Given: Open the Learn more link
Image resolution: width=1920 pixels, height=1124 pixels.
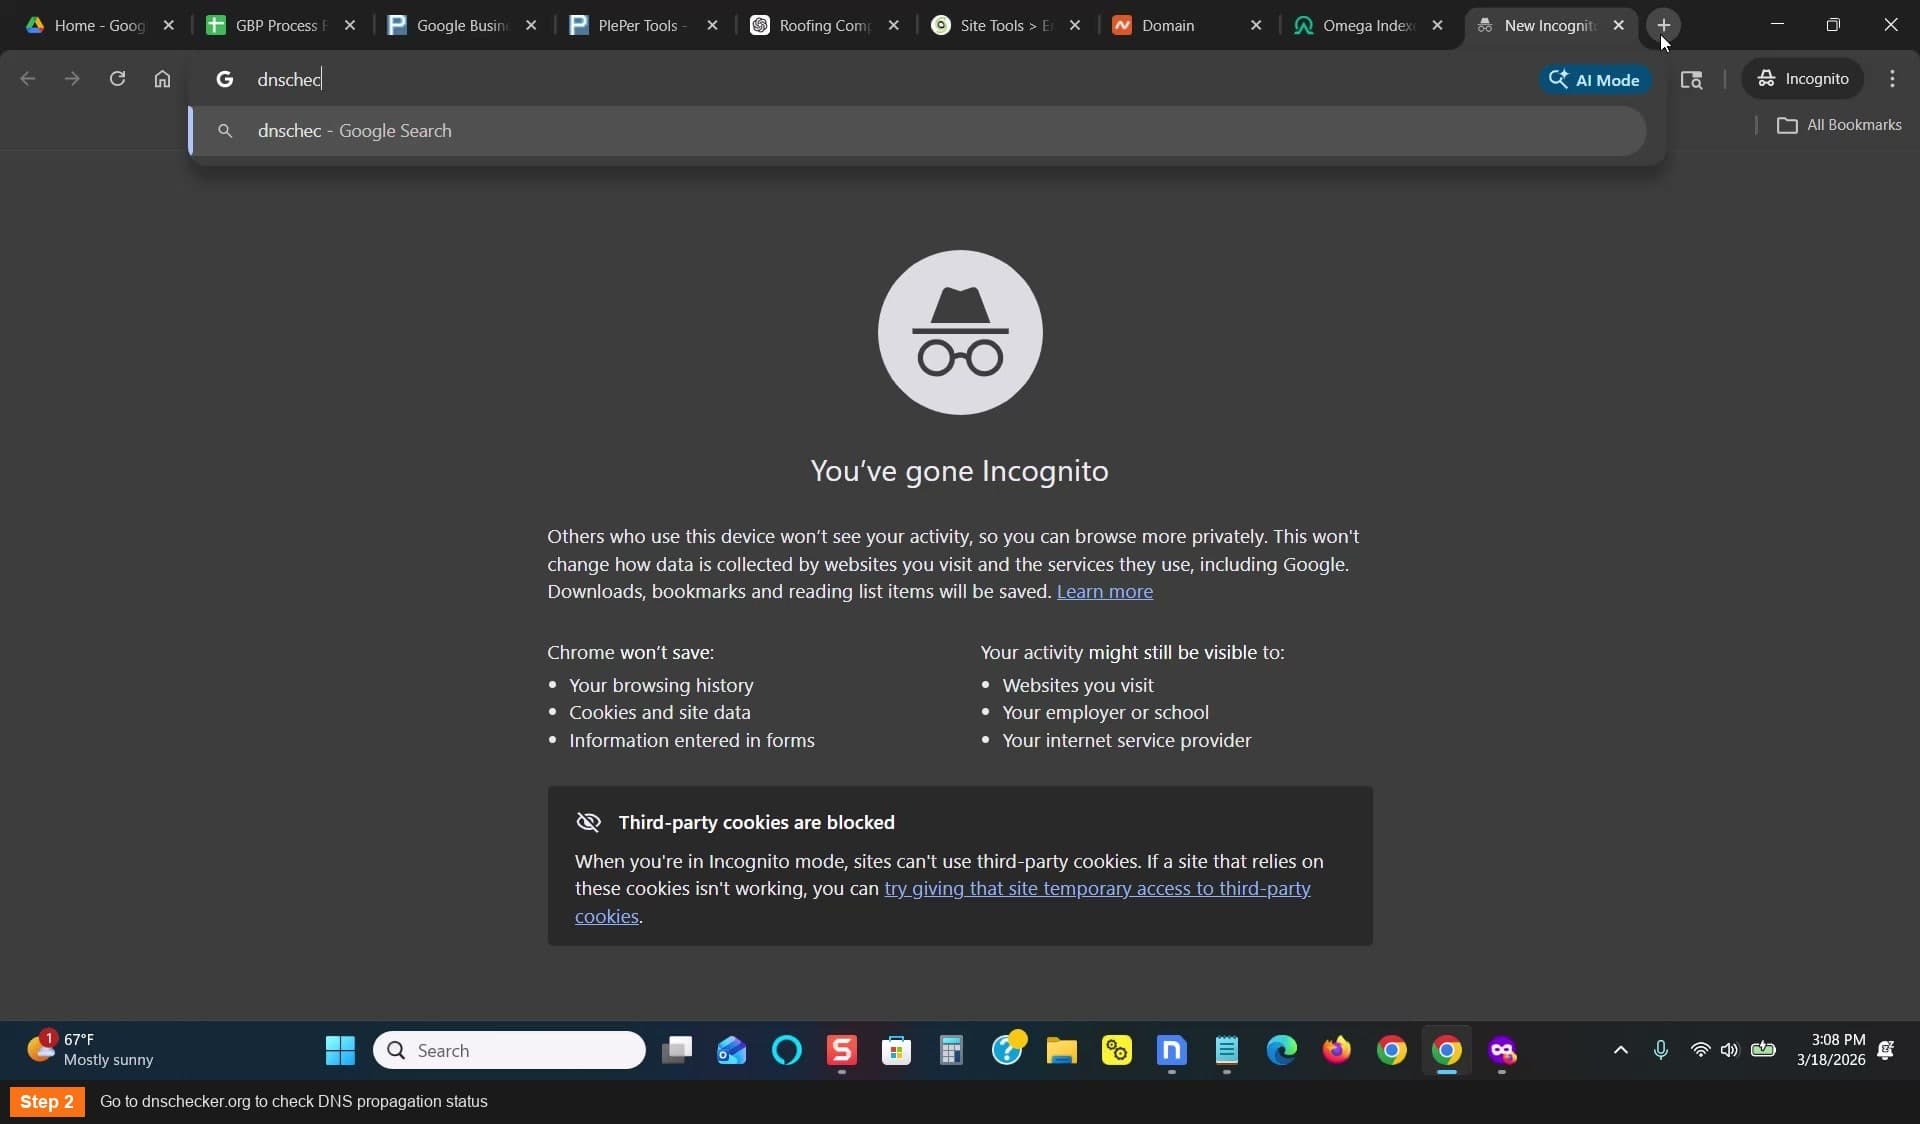Looking at the screenshot, I should click(x=1104, y=592).
